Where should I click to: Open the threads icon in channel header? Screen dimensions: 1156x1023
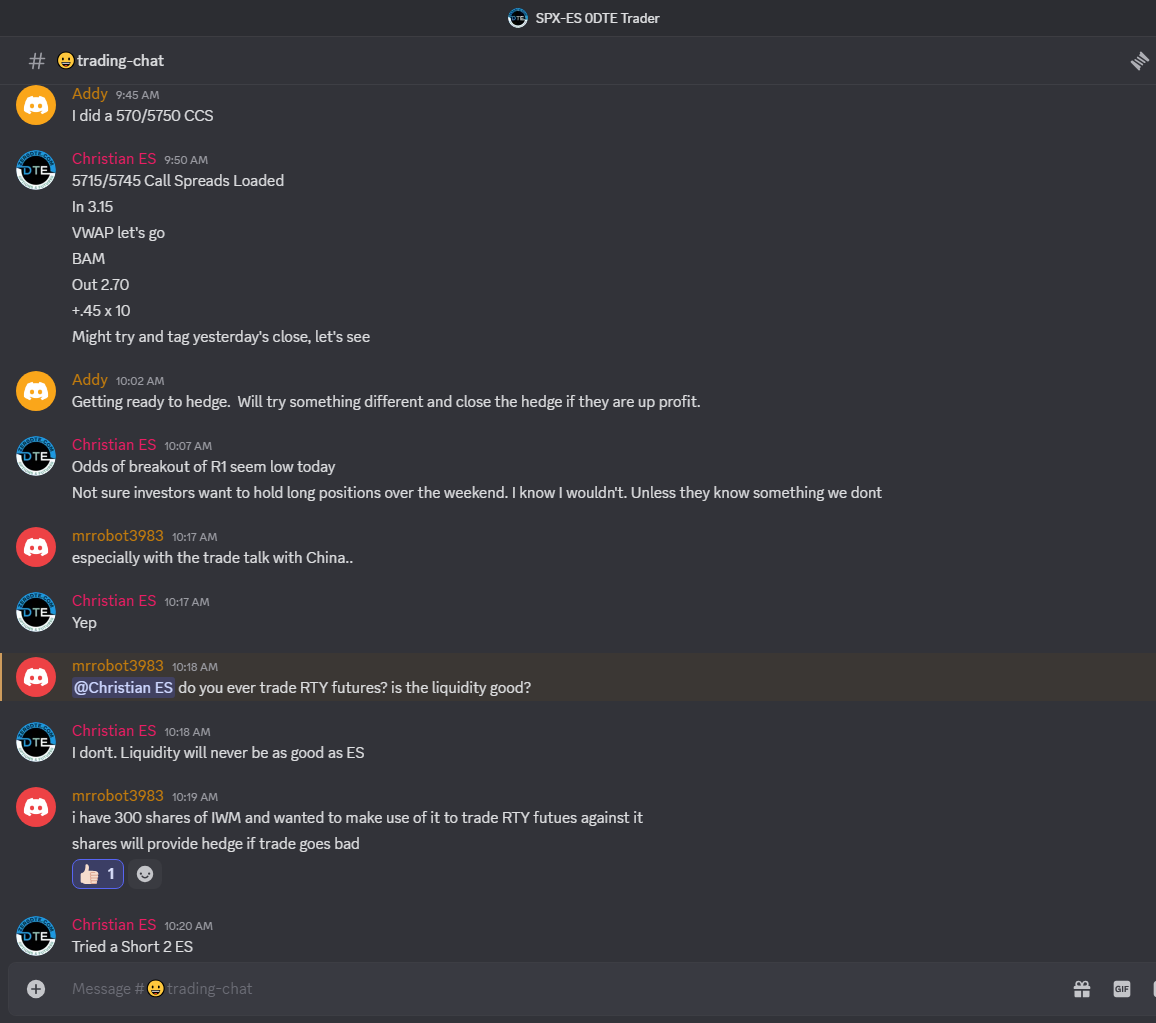(x=1140, y=60)
